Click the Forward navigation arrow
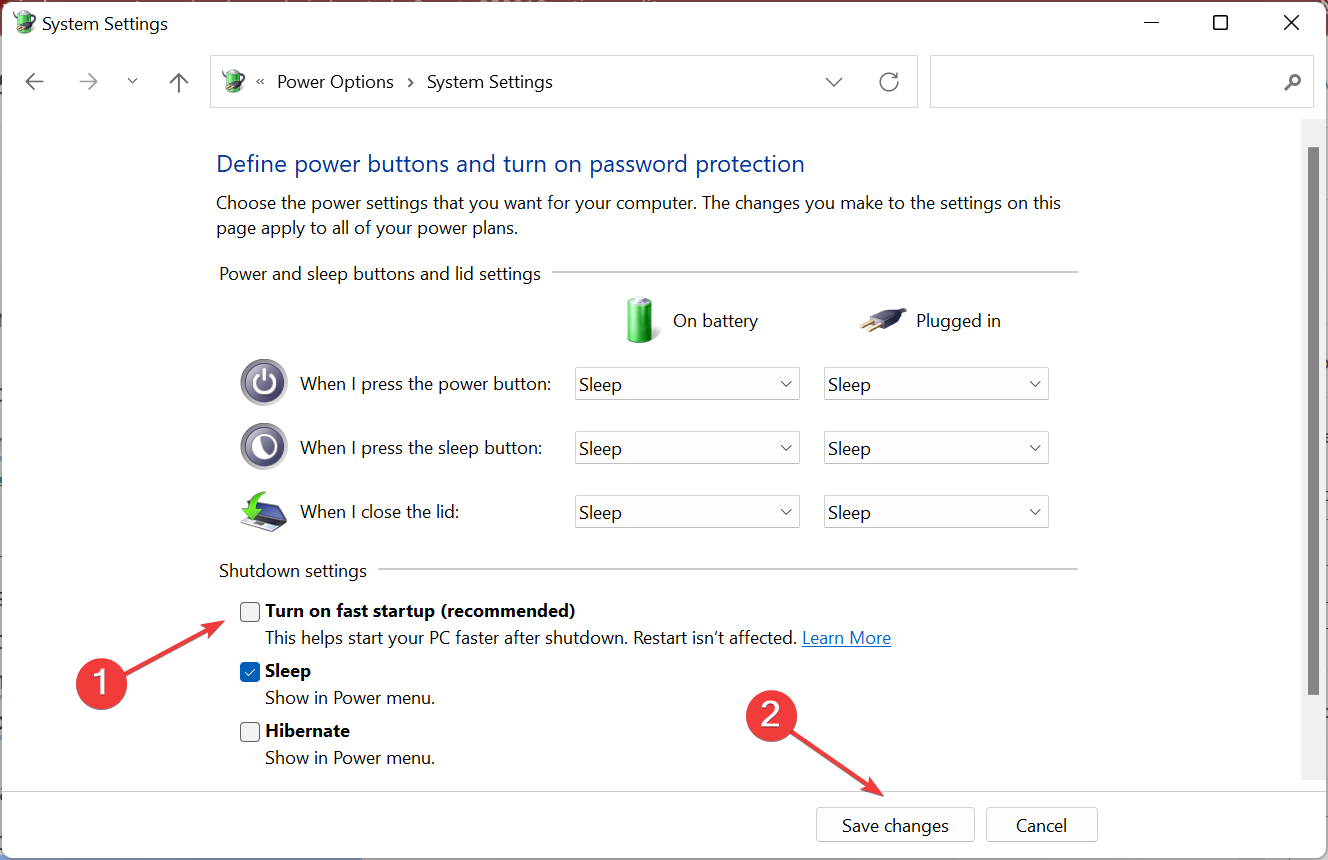Screen dimensions: 1328x860 (89, 82)
